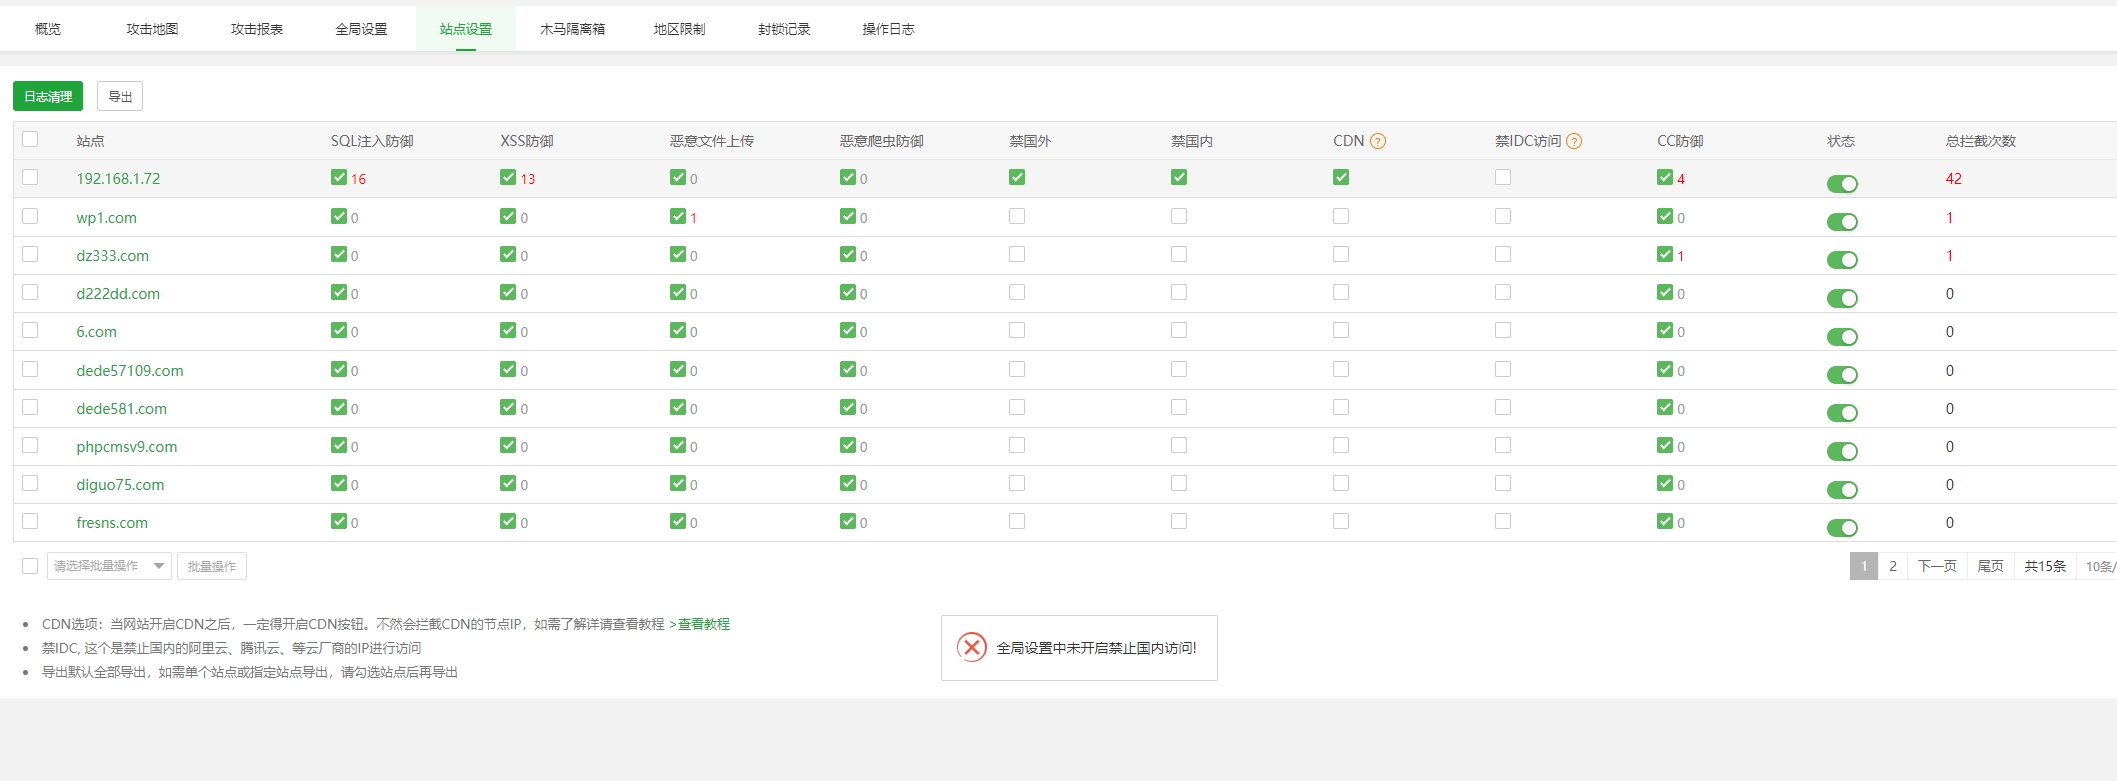Open the 请选择批量操作 dropdown

click(109, 566)
